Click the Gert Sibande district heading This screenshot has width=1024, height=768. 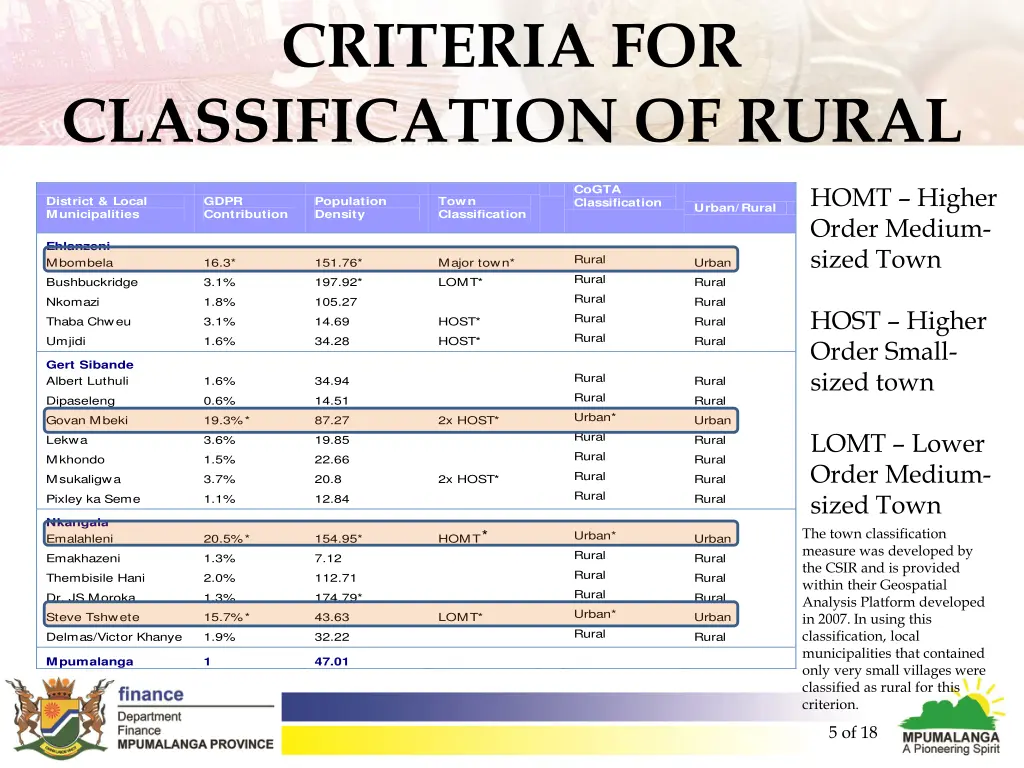pos(90,365)
